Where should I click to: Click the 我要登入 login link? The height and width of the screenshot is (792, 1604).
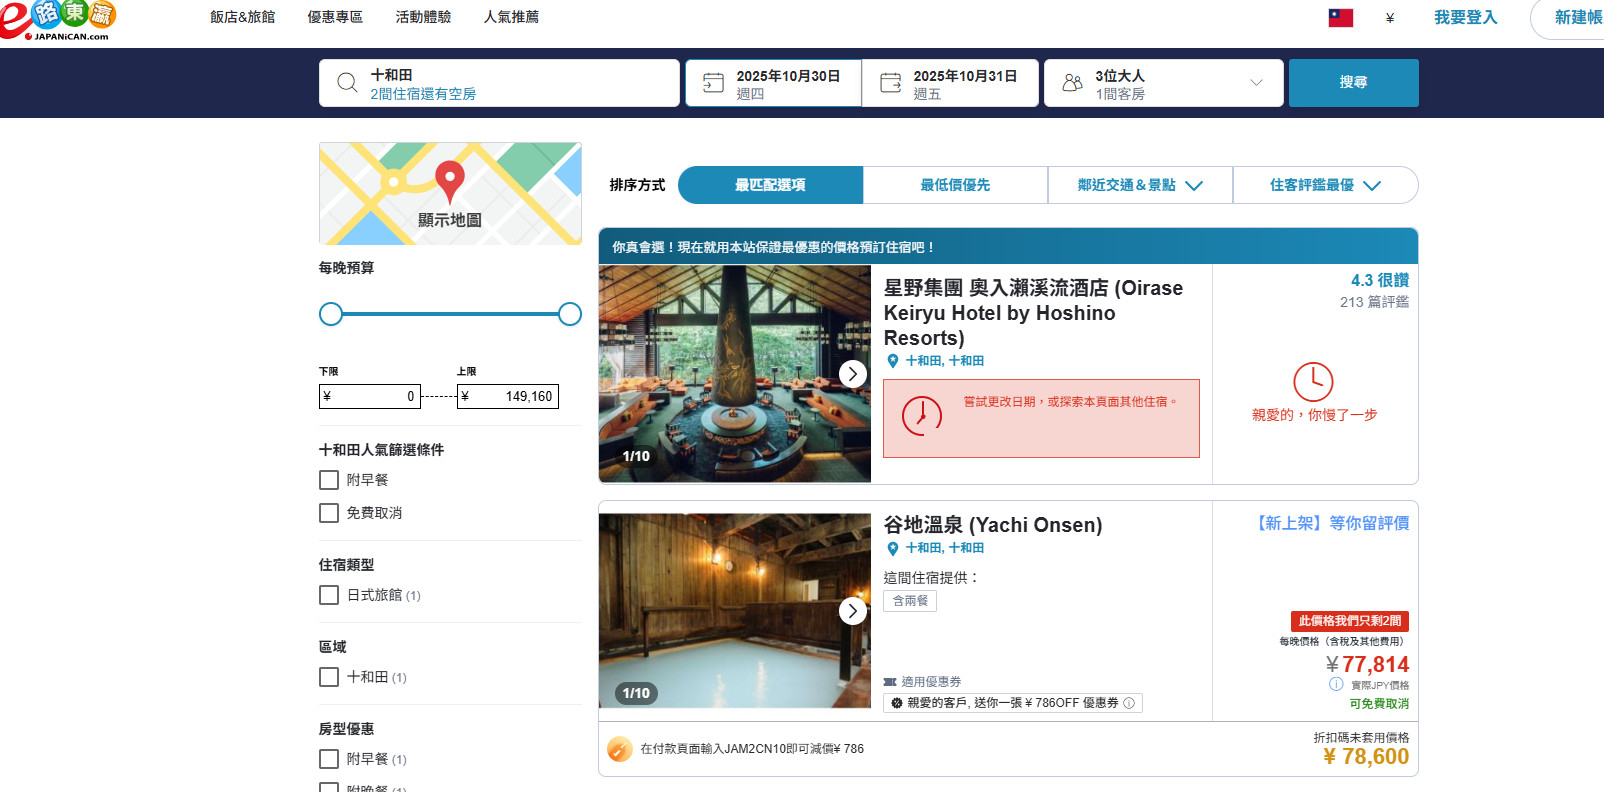pos(1465,17)
